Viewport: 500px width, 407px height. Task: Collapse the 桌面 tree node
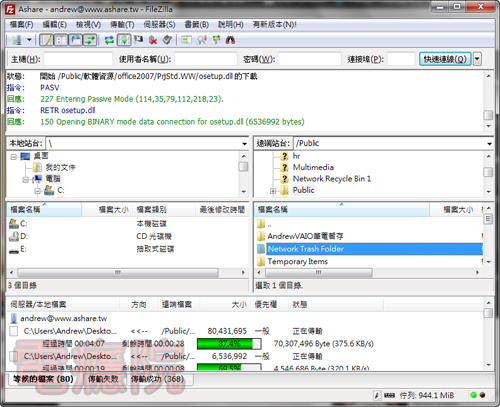(14, 157)
